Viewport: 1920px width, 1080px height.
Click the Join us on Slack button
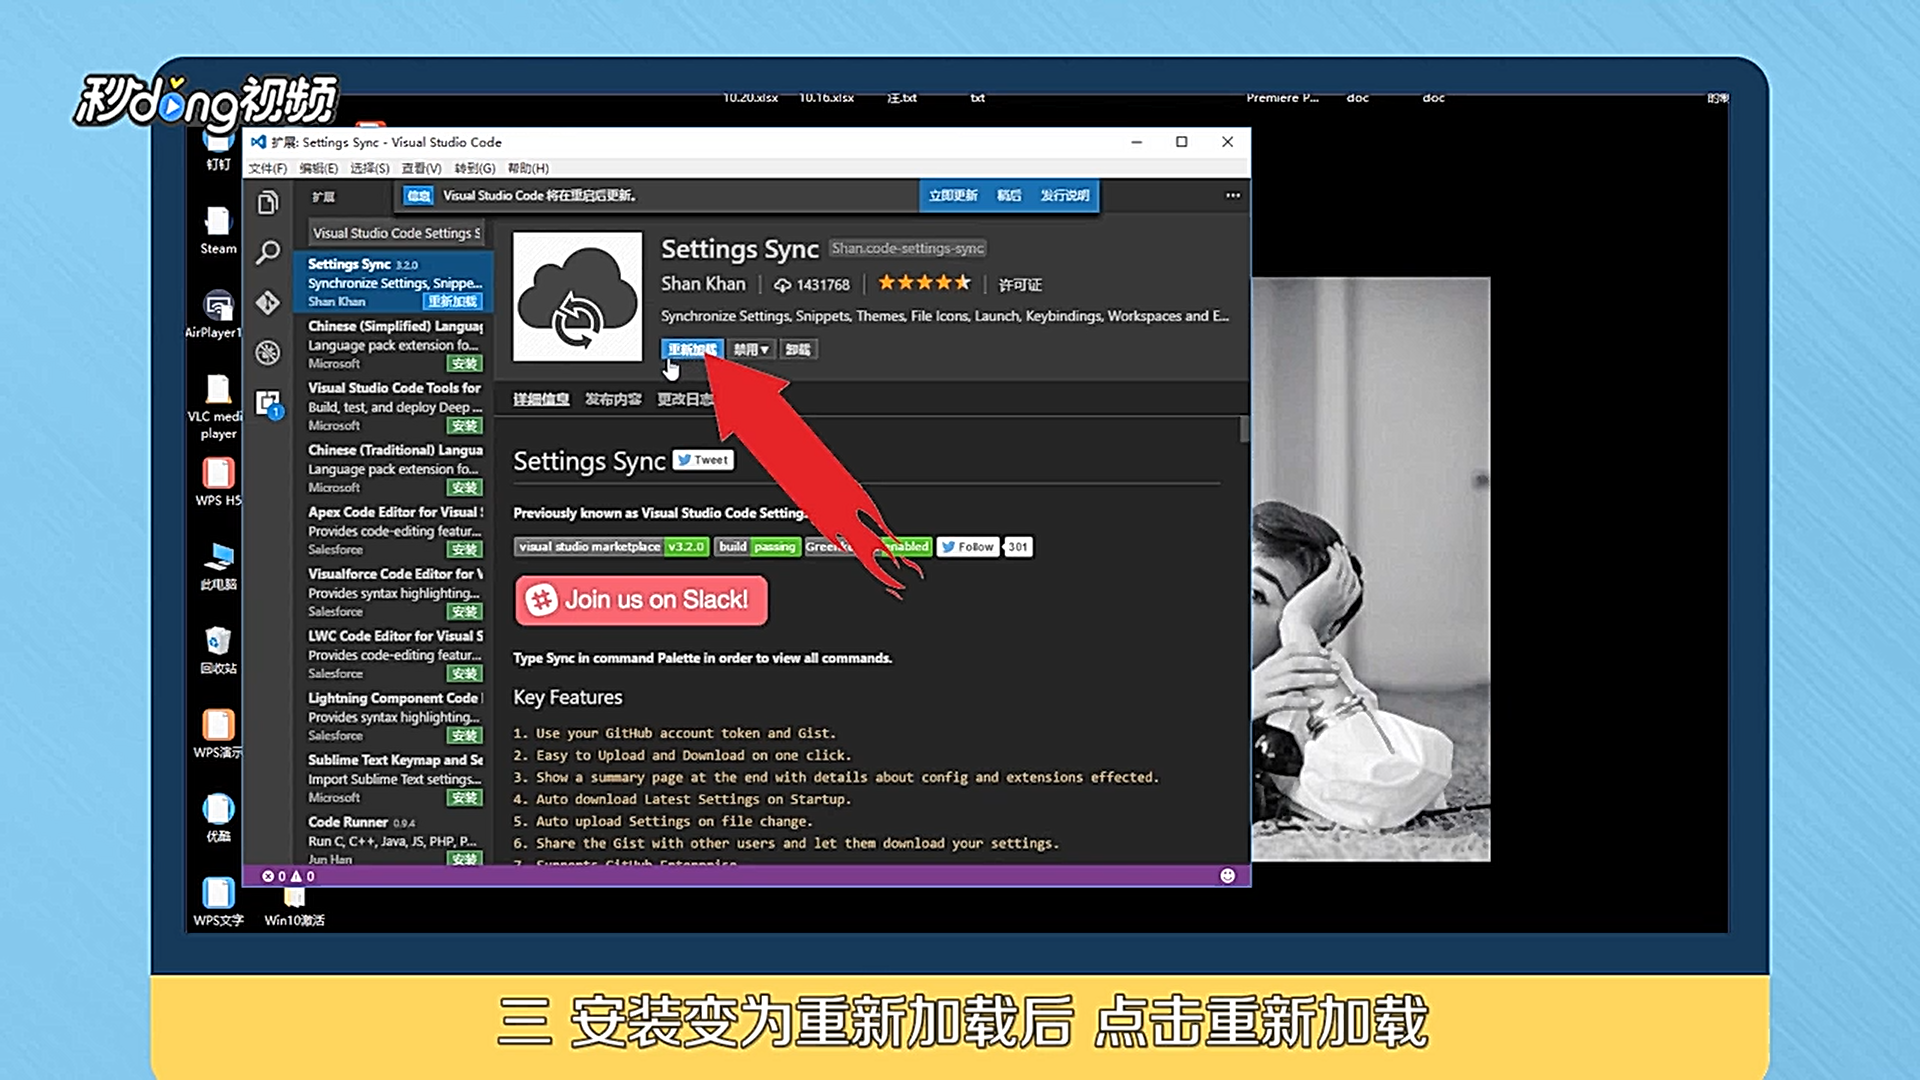tap(641, 600)
